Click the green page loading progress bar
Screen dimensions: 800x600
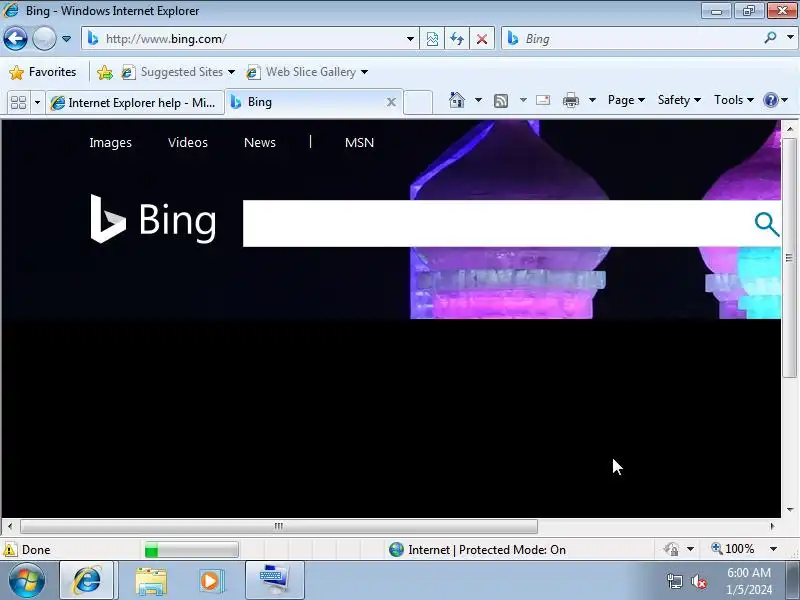(191, 549)
